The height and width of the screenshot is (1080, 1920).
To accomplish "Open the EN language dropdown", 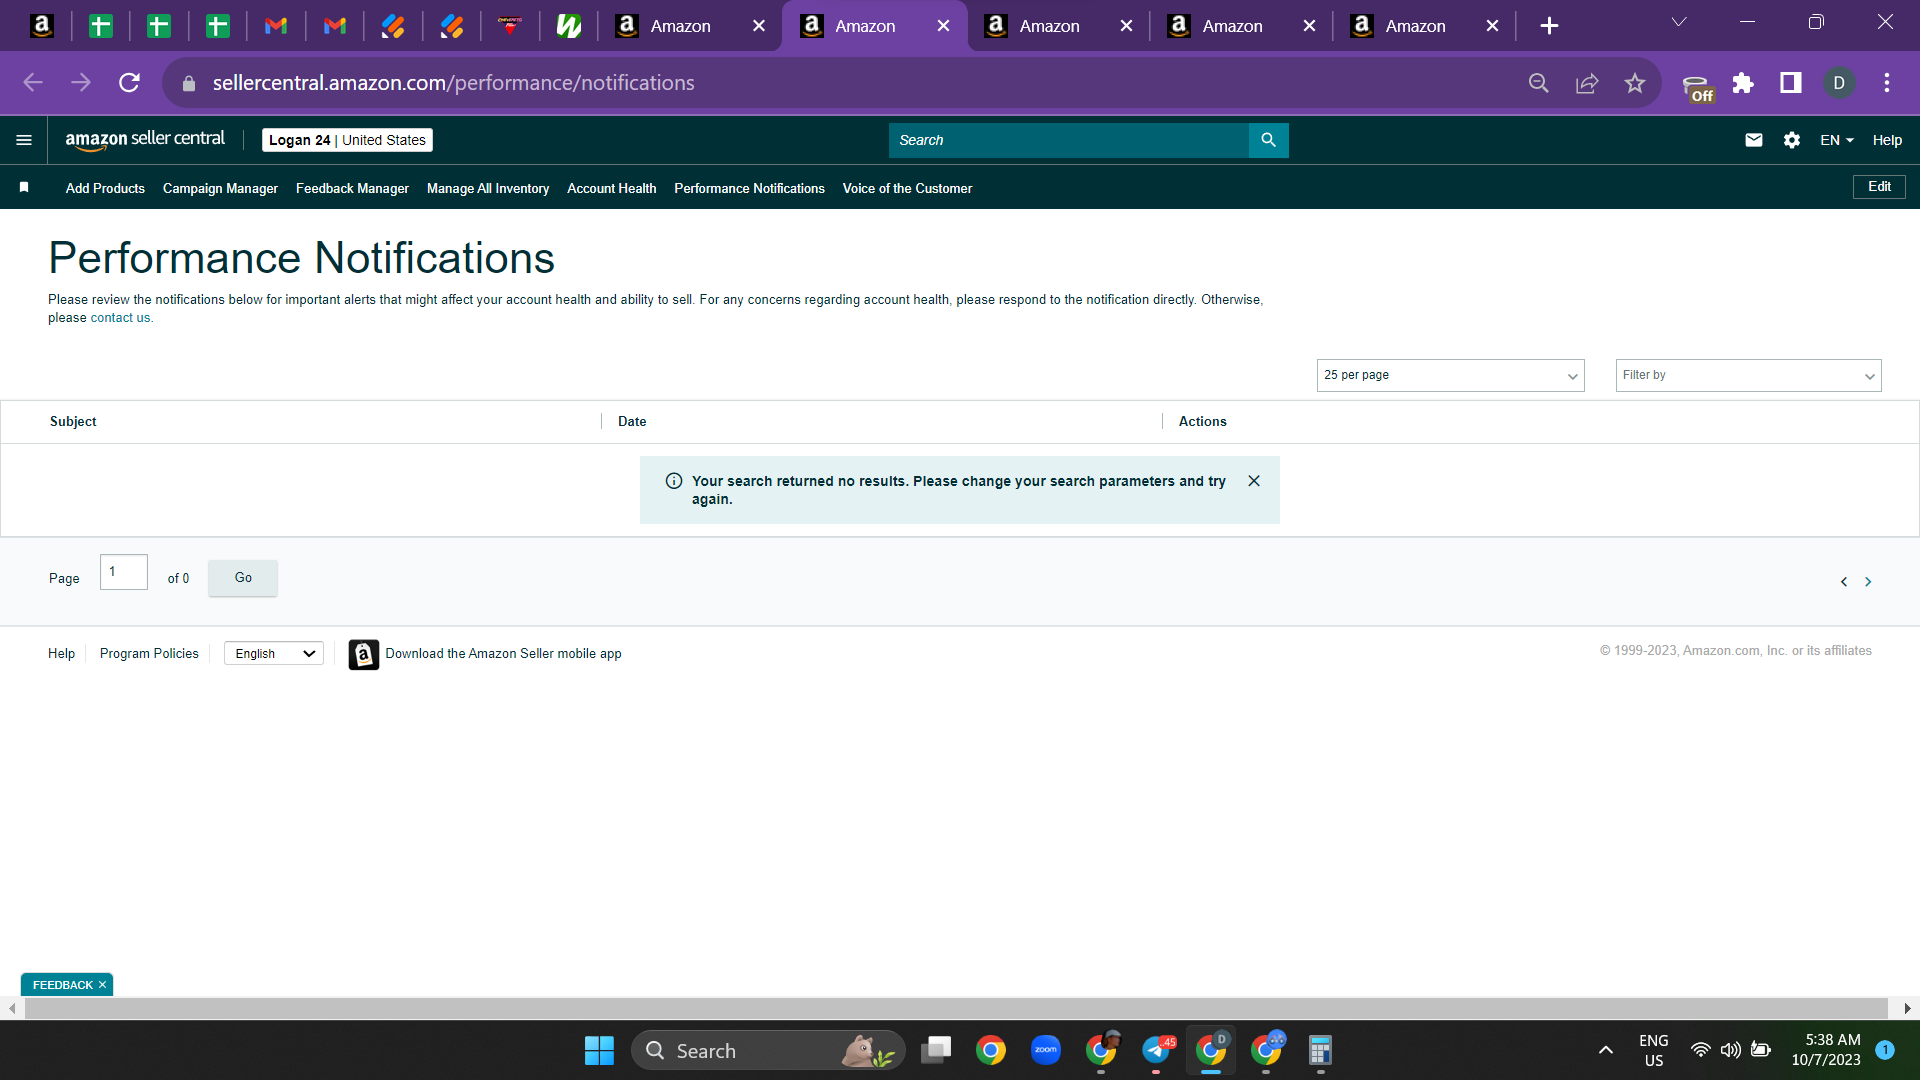I will (1837, 140).
